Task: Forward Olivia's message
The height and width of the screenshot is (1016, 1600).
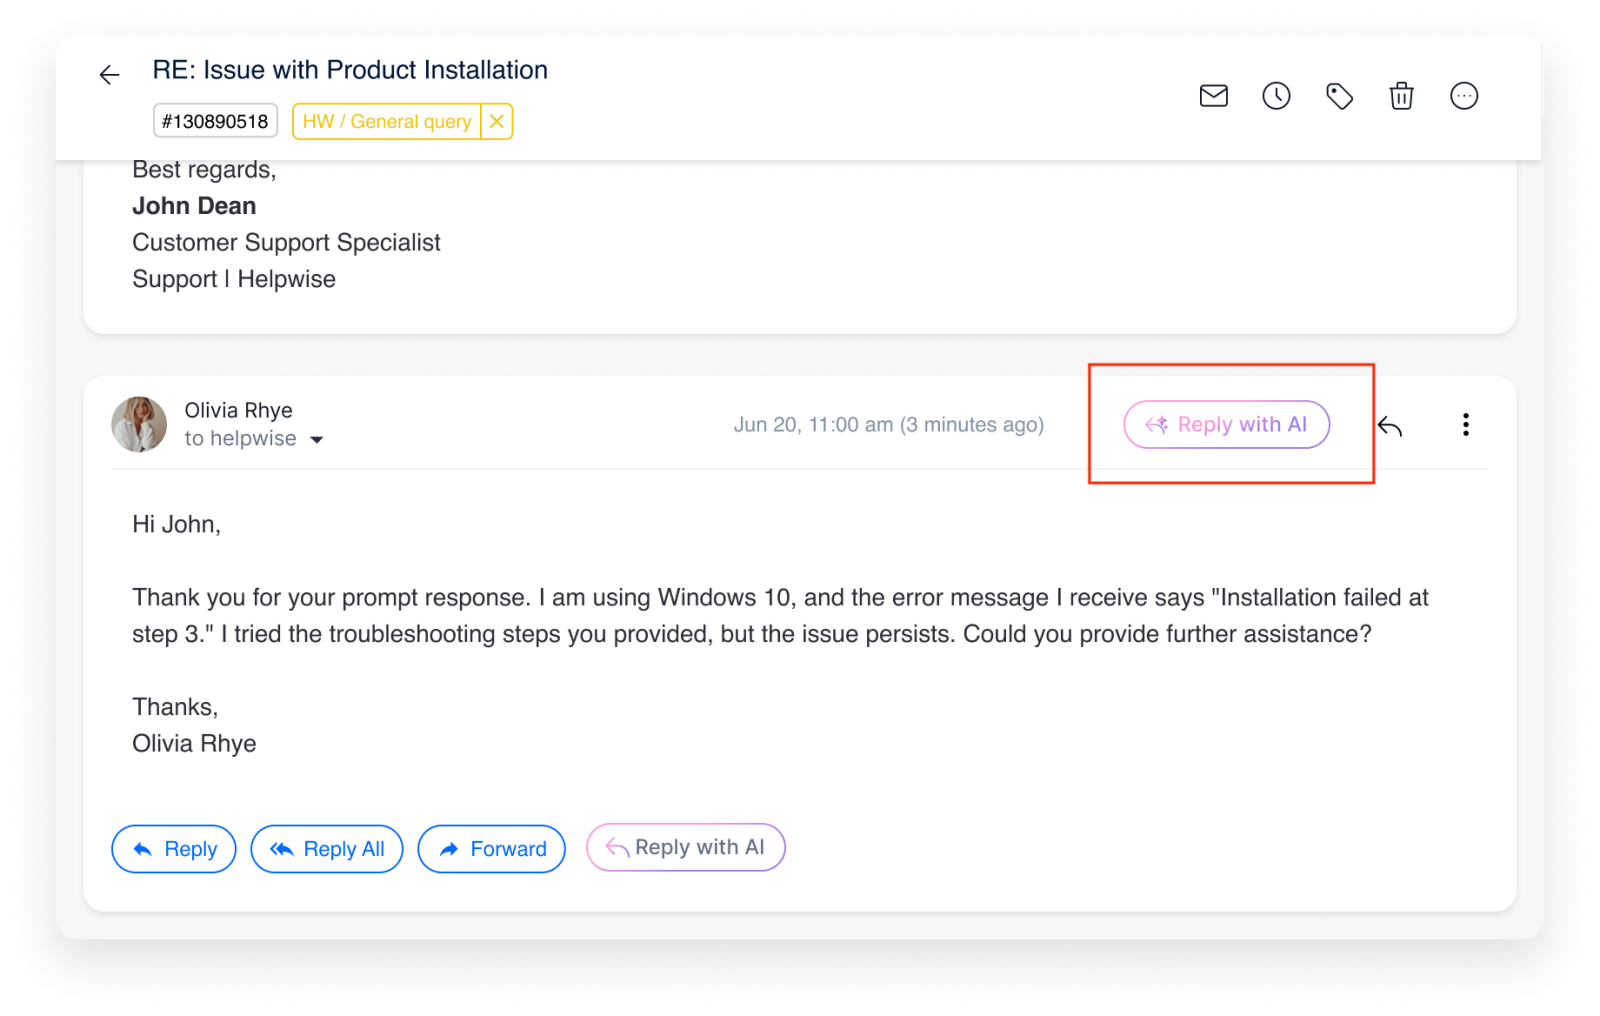Action: pos(491,848)
